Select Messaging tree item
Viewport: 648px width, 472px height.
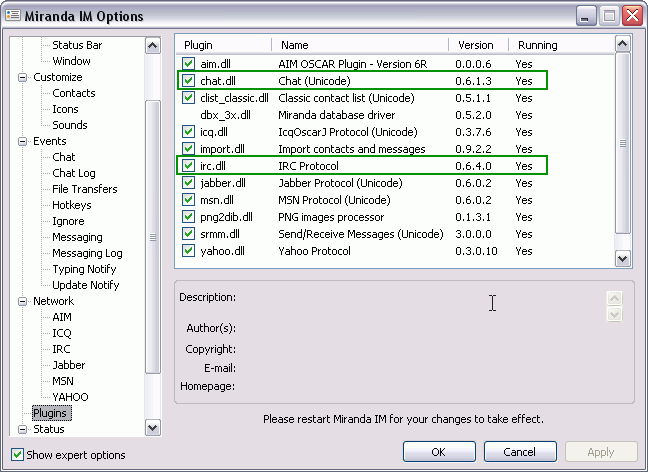(77, 237)
